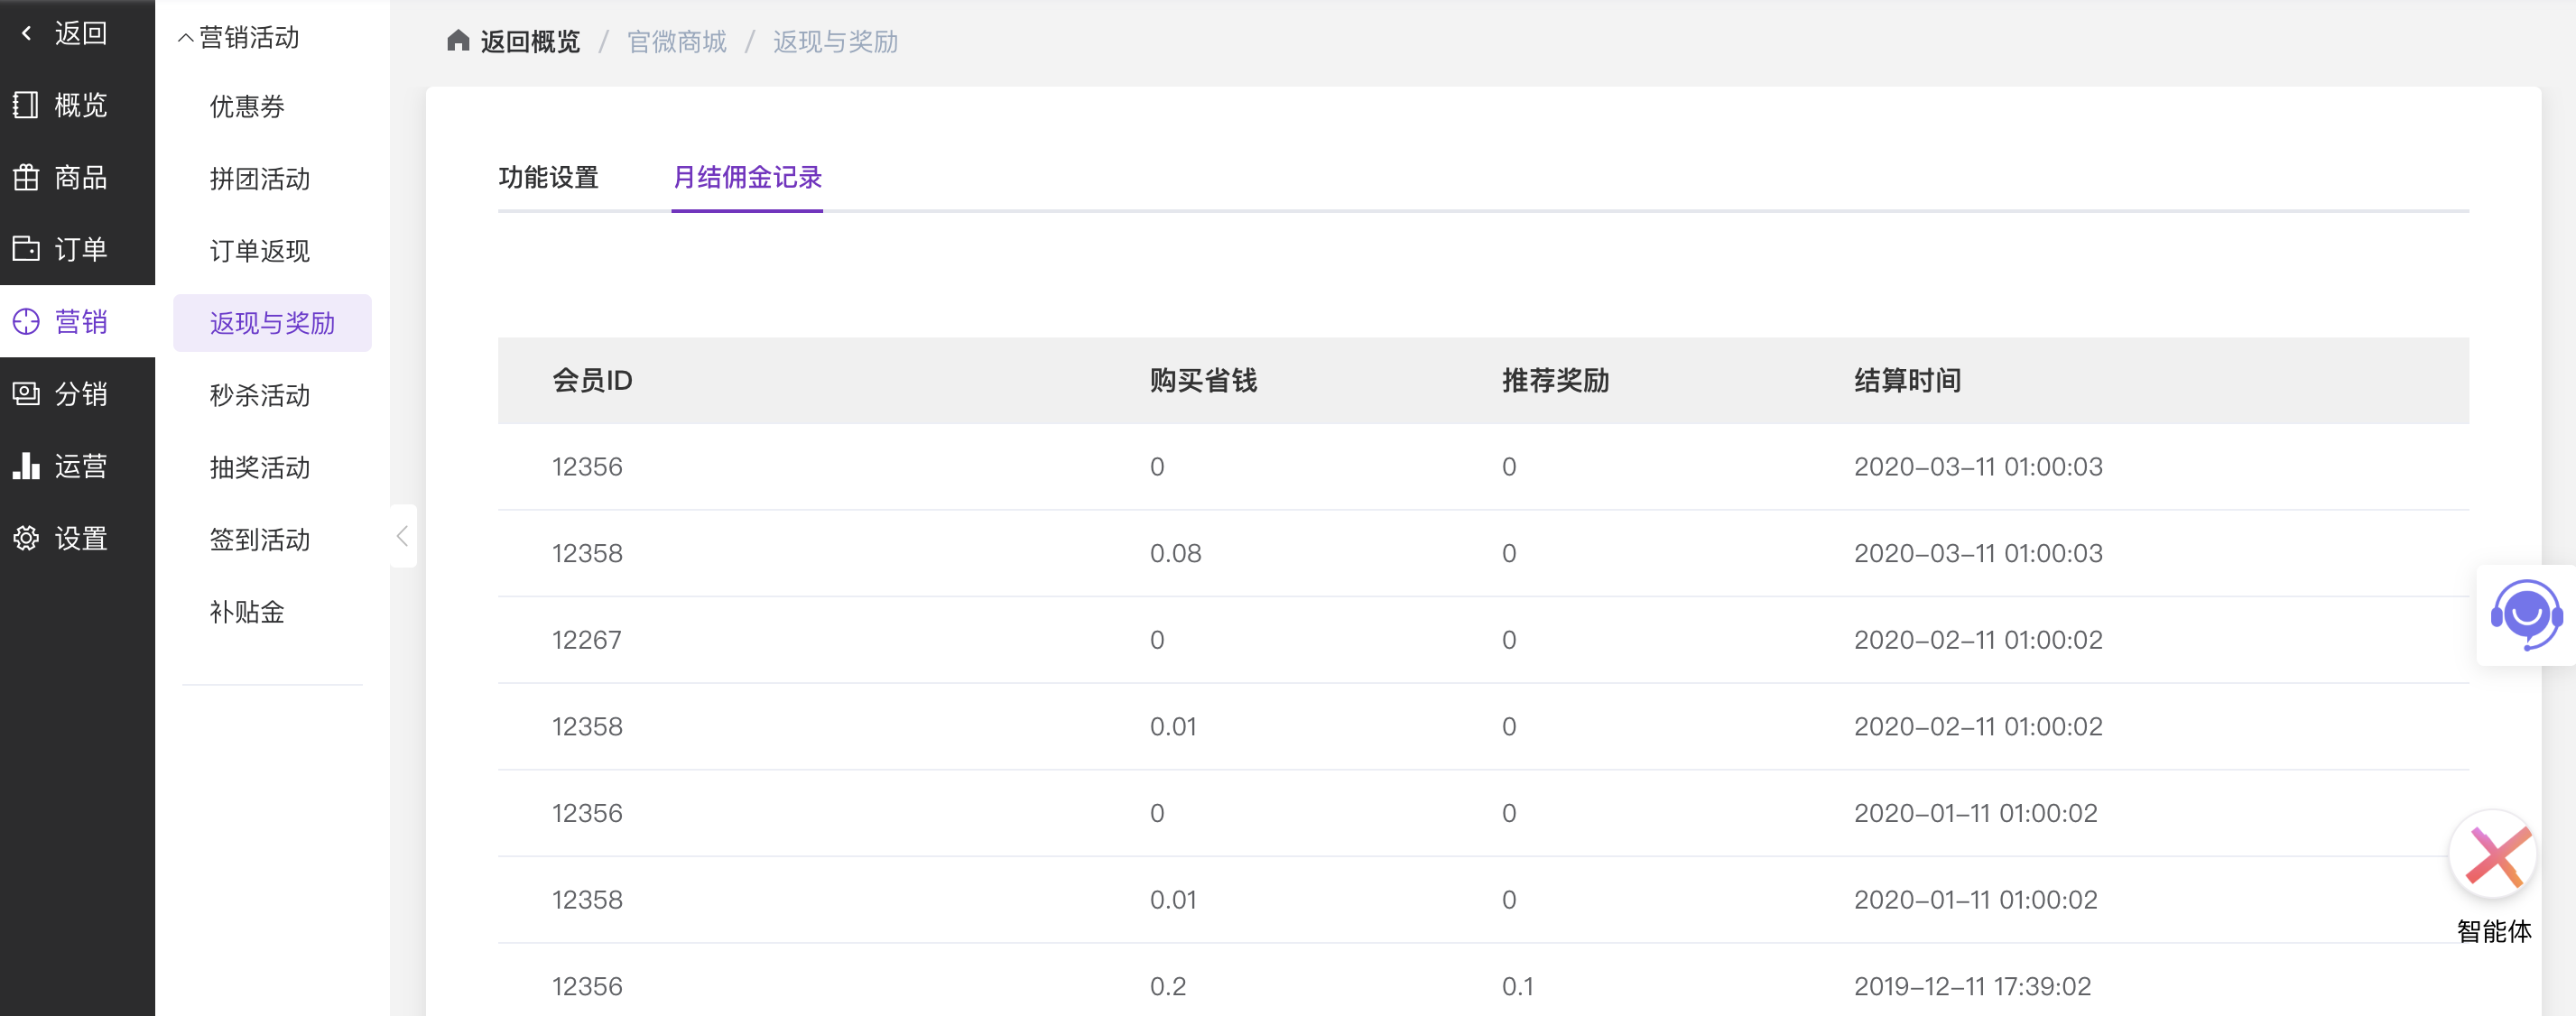Click the home icon in breadcrumb
The image size is (2576, 1016).
point(458,41)
